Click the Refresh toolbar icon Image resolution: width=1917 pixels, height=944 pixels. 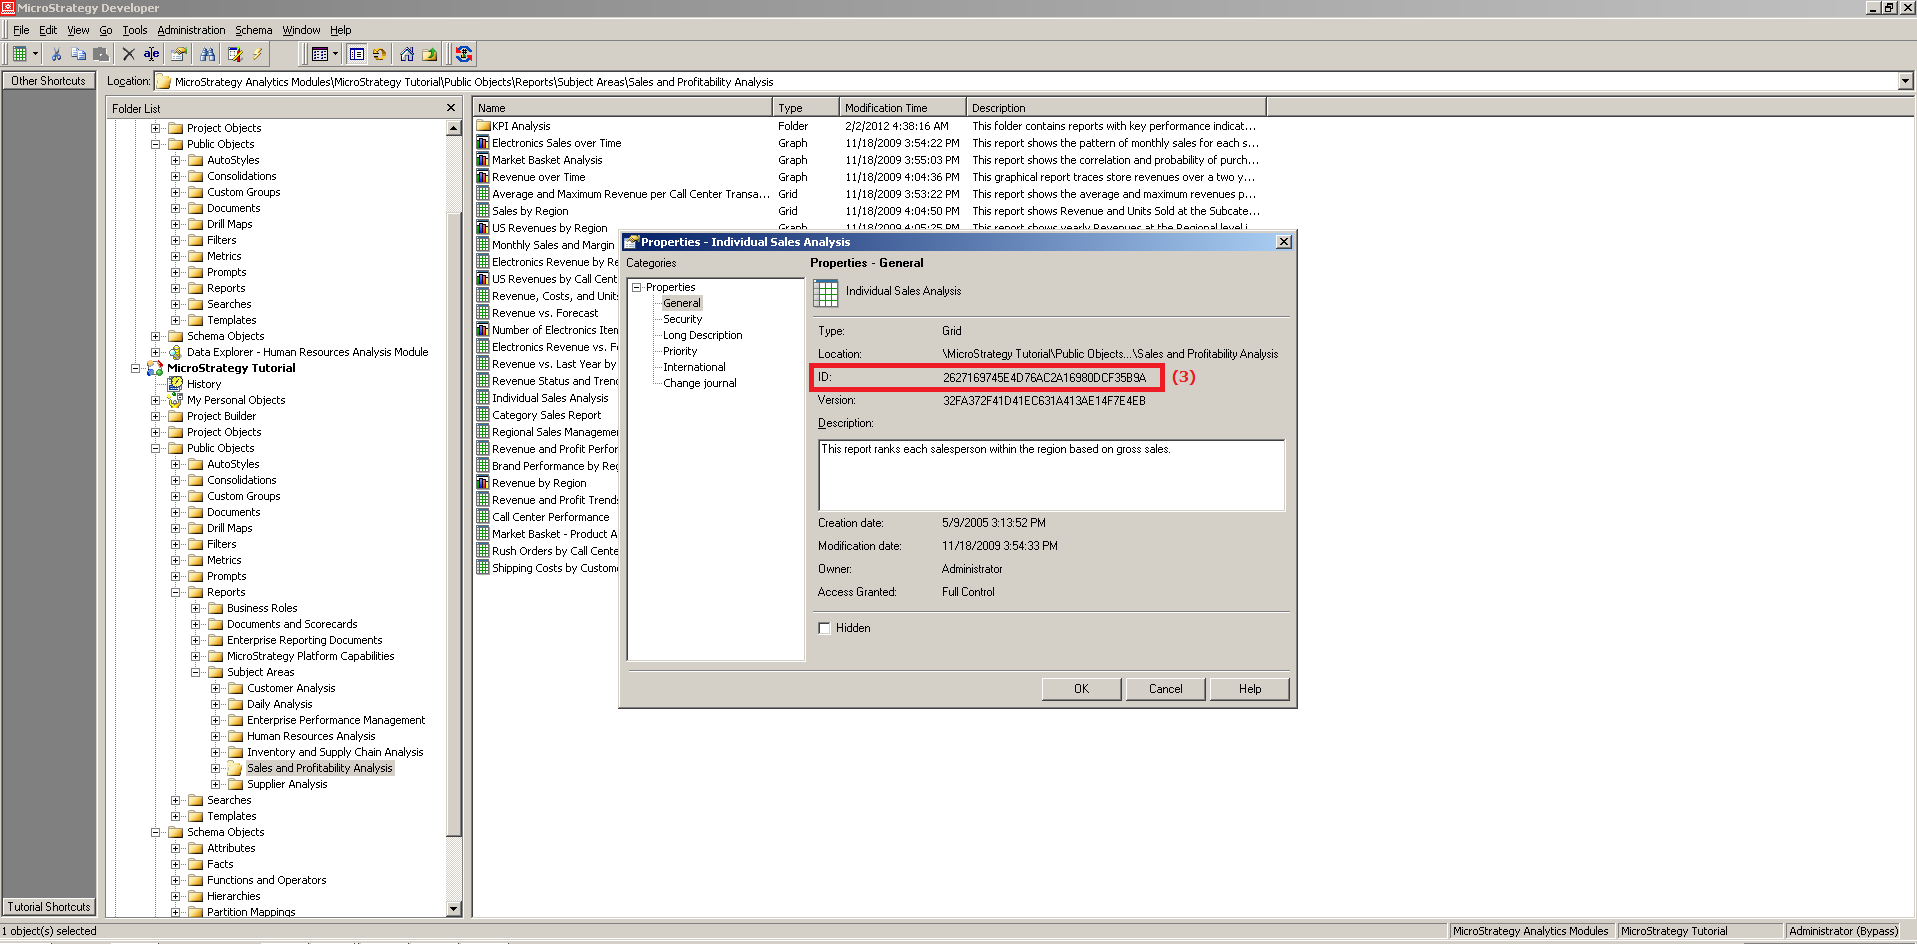tap(380, 54)
